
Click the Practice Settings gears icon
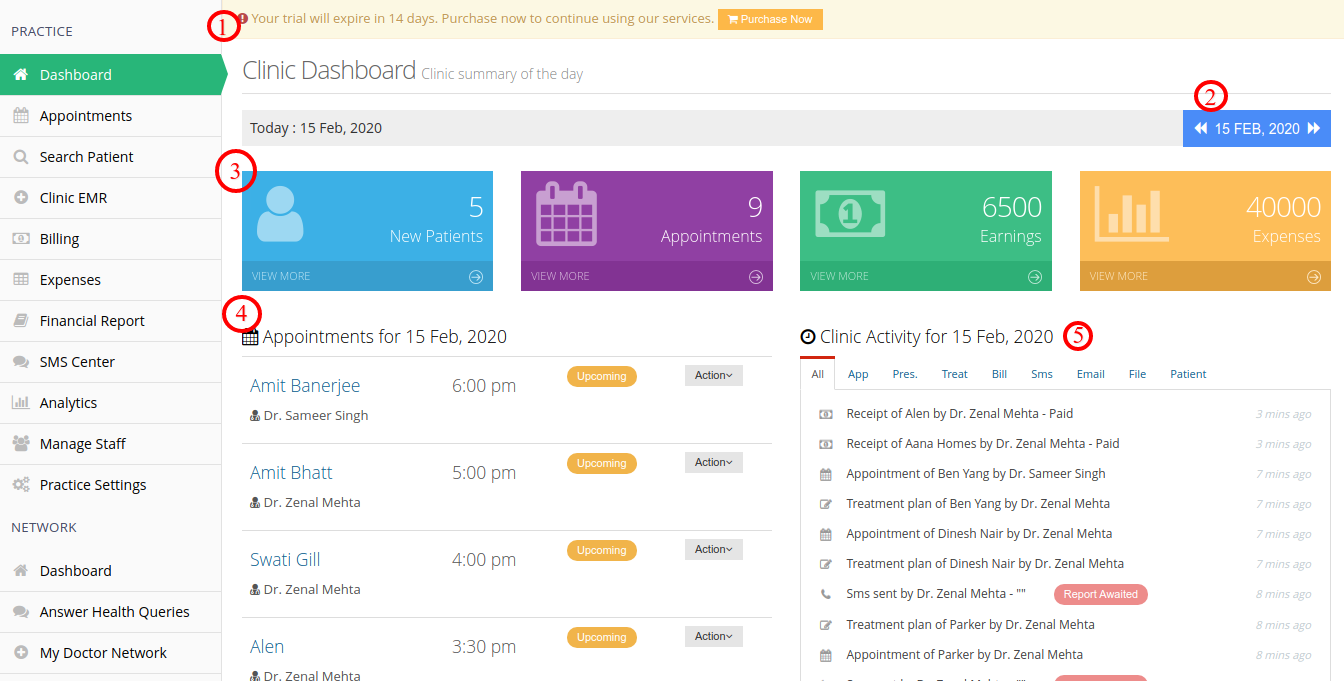(x=20, y=485)
